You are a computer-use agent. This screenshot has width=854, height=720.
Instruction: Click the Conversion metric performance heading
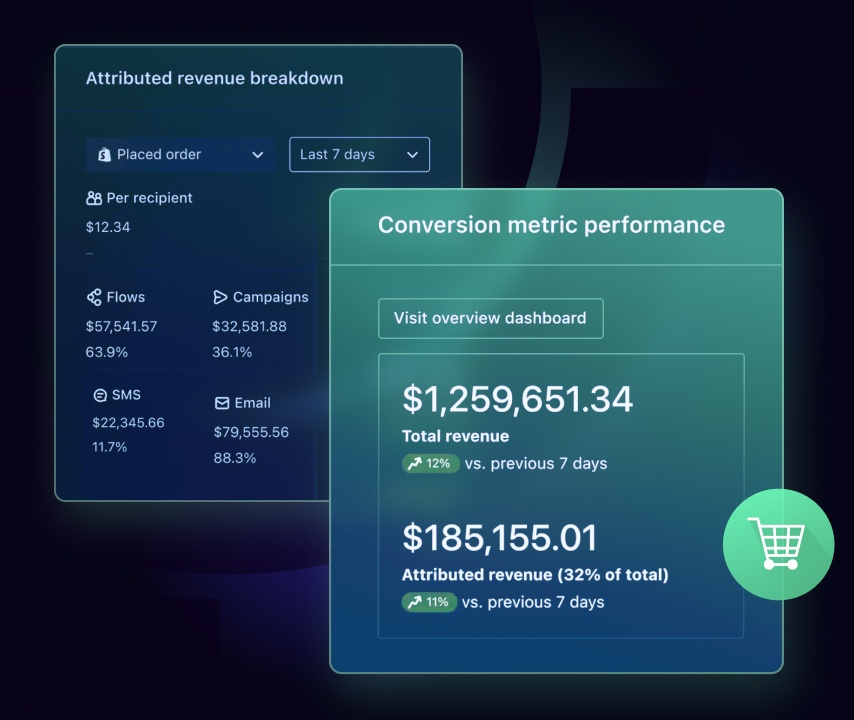[551, 225]
